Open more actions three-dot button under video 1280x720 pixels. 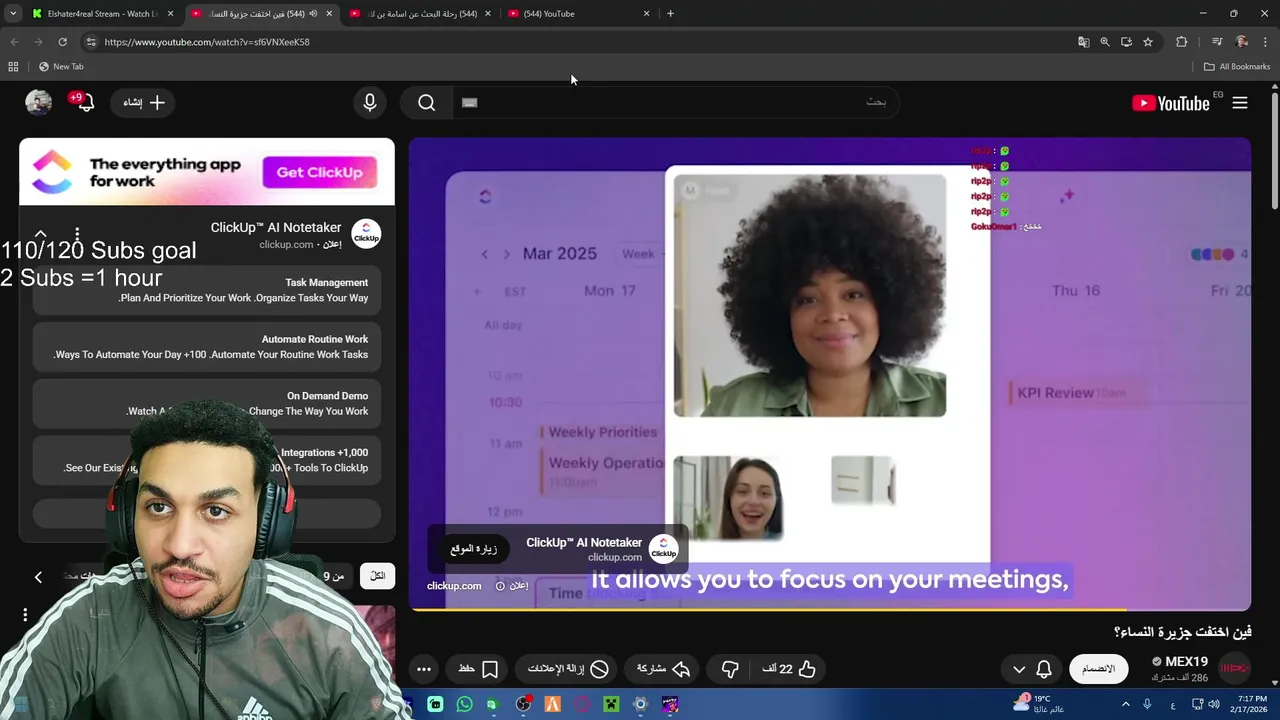pyautogui.click(x=424, y=669)
